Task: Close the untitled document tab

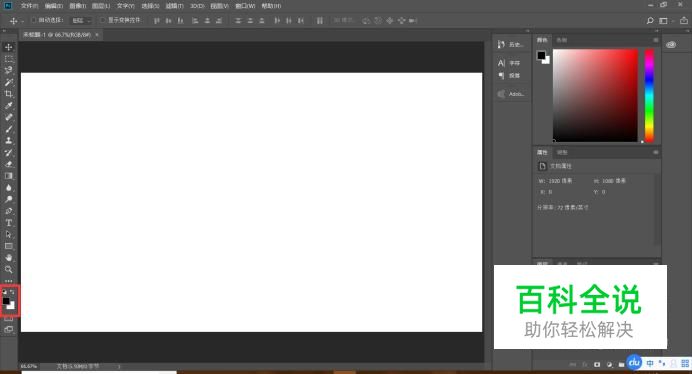Action: click(x=97, y=34)
